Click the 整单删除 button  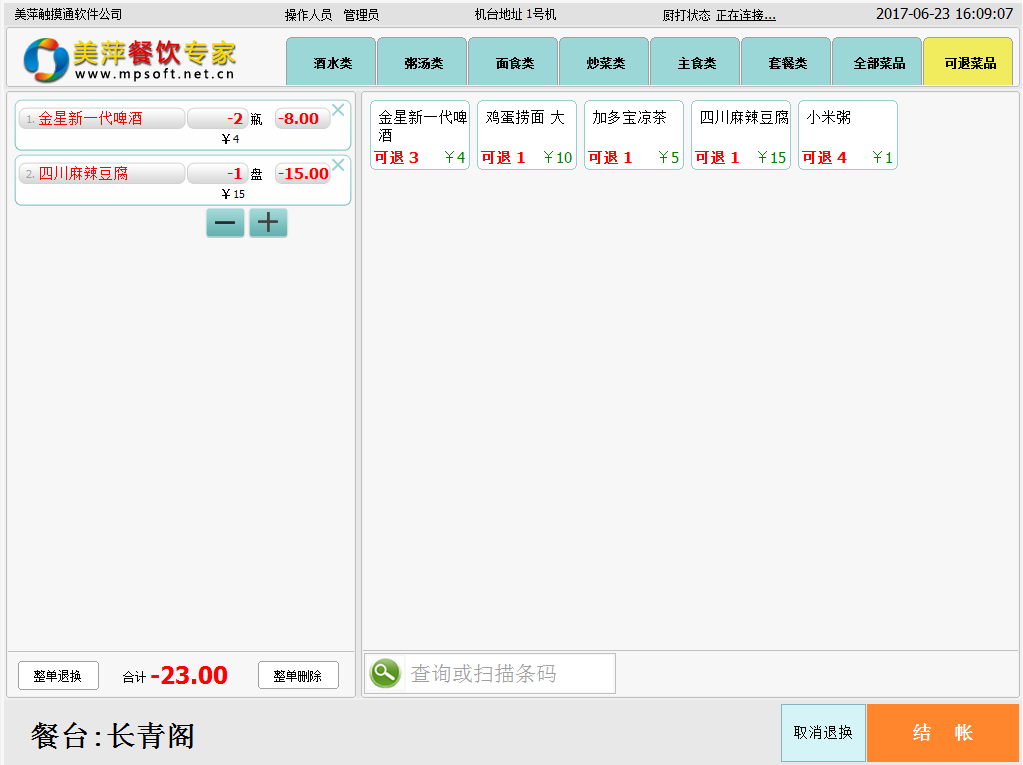pyautogui.click(x=298, y=676)
